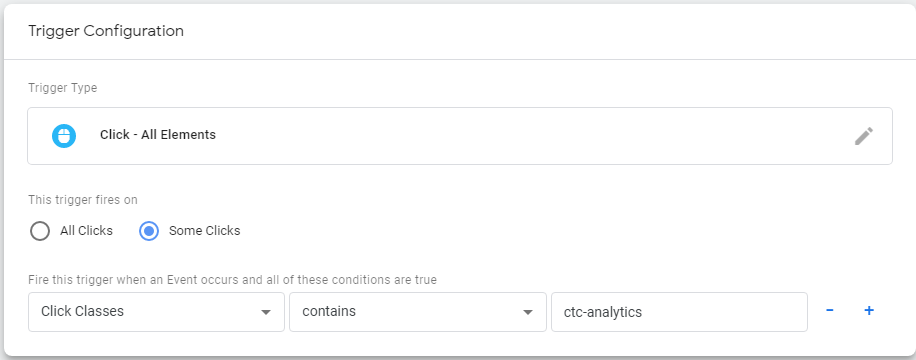Click the "All Clicks" text label

pos(86,231)
